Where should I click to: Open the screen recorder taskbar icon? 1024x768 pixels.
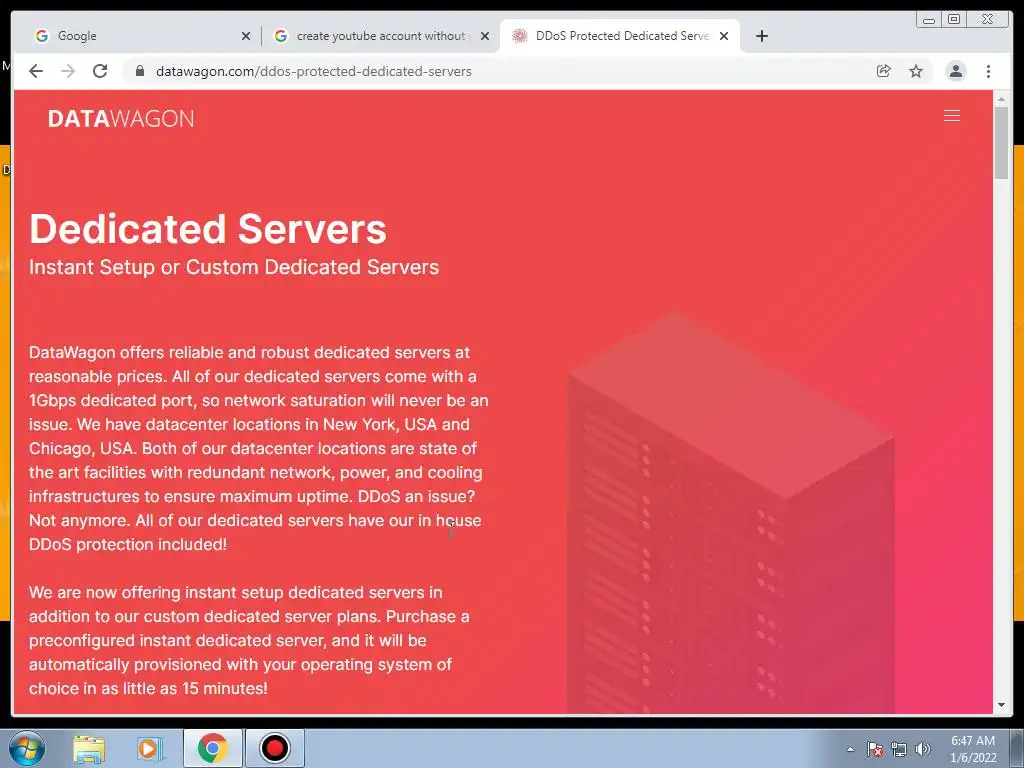tap(275, 748)
